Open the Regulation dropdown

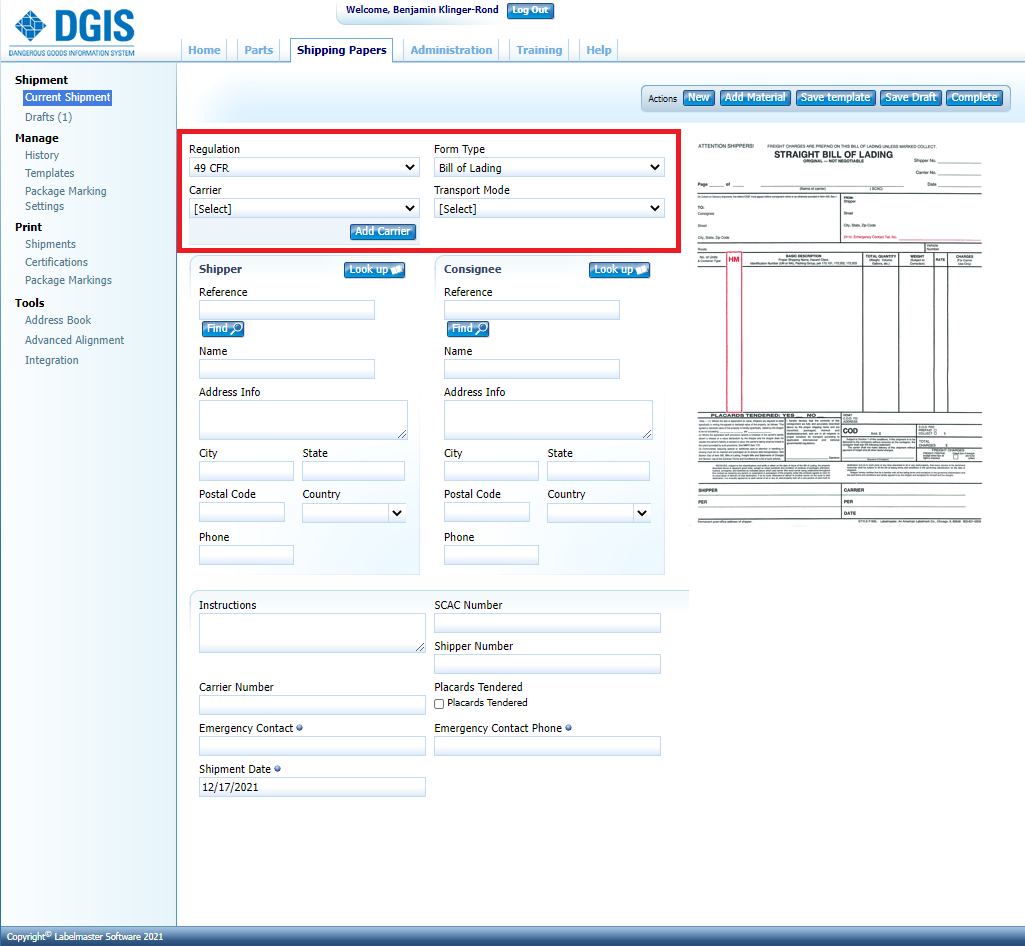pyautogui.click(x=304, y=168)
